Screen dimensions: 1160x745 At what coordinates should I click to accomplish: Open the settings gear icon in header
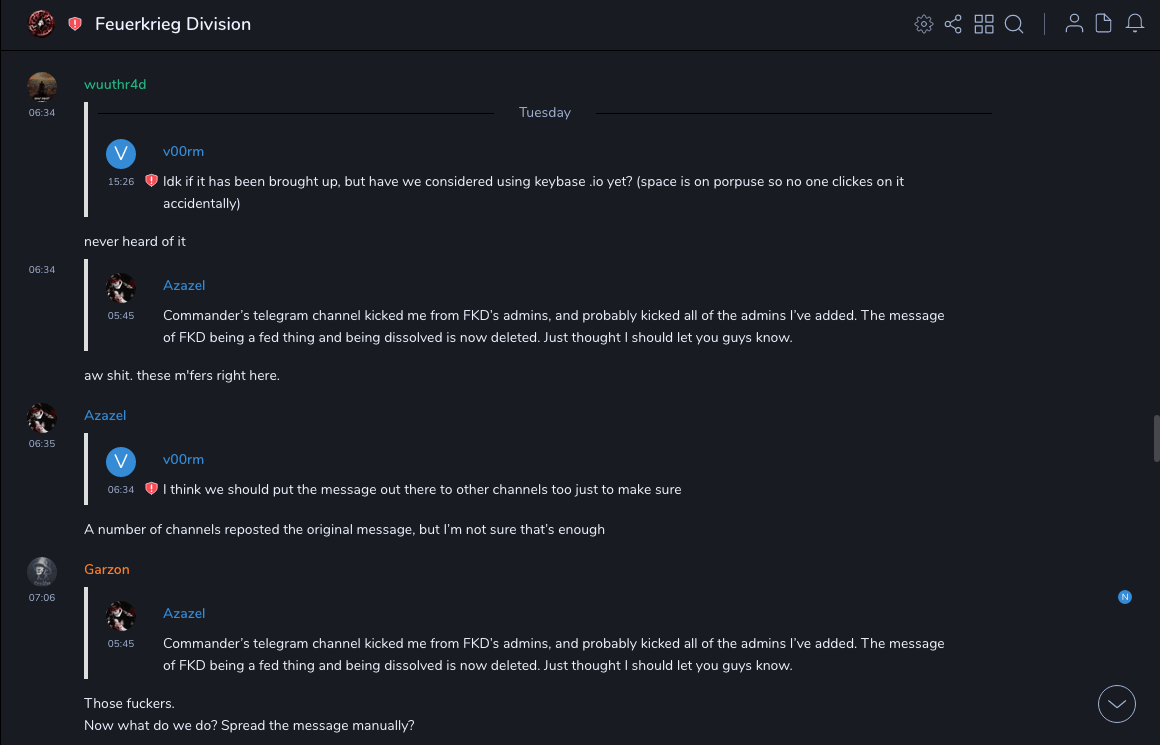(x=924, y=24)
